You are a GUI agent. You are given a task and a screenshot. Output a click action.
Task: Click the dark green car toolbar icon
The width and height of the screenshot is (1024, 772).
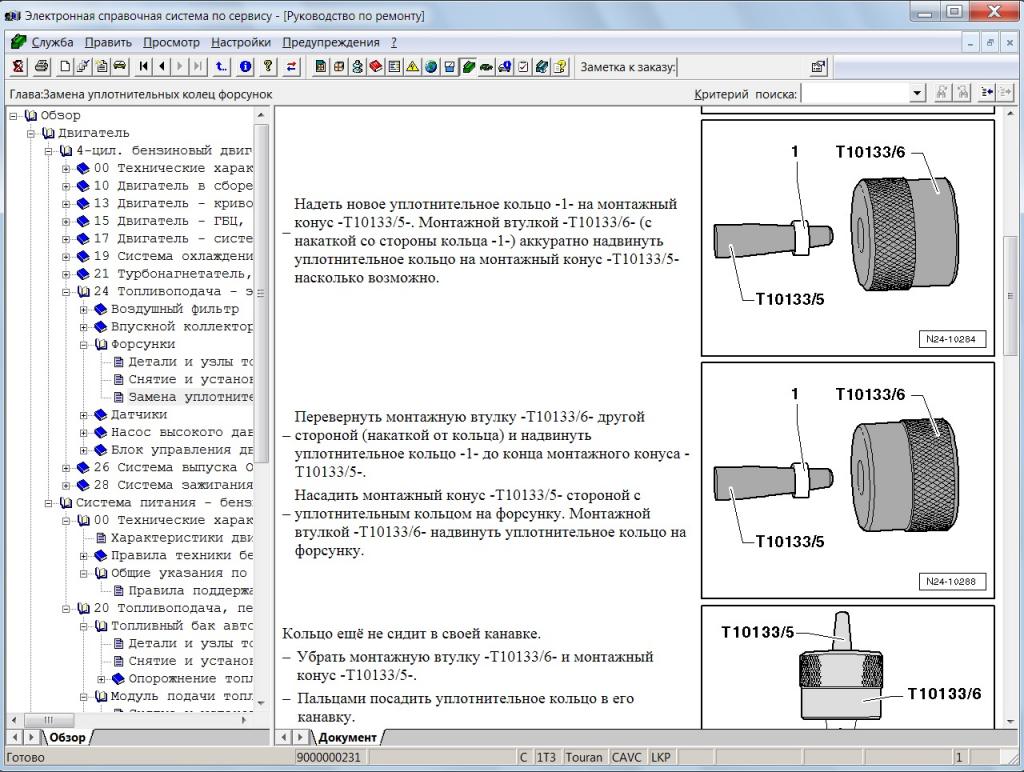(487, 67)
